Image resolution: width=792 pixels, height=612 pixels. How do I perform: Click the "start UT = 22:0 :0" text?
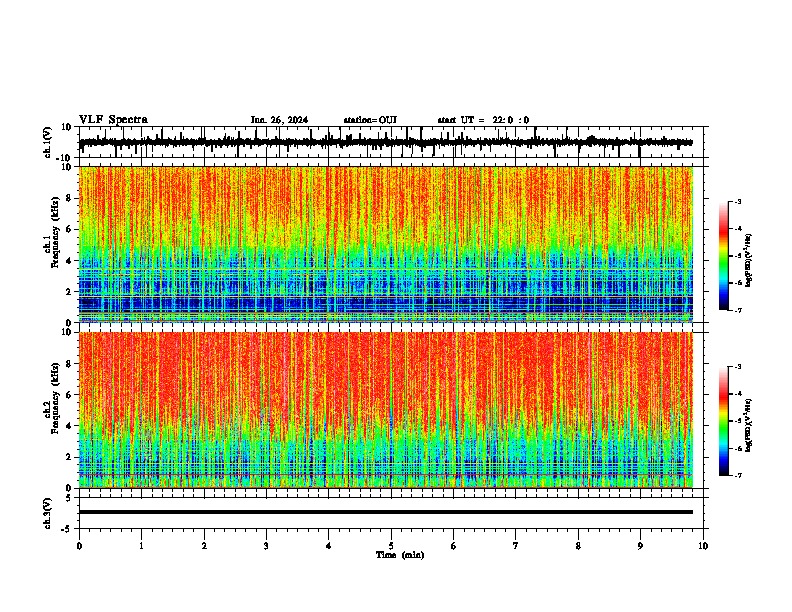click(483, 120)
